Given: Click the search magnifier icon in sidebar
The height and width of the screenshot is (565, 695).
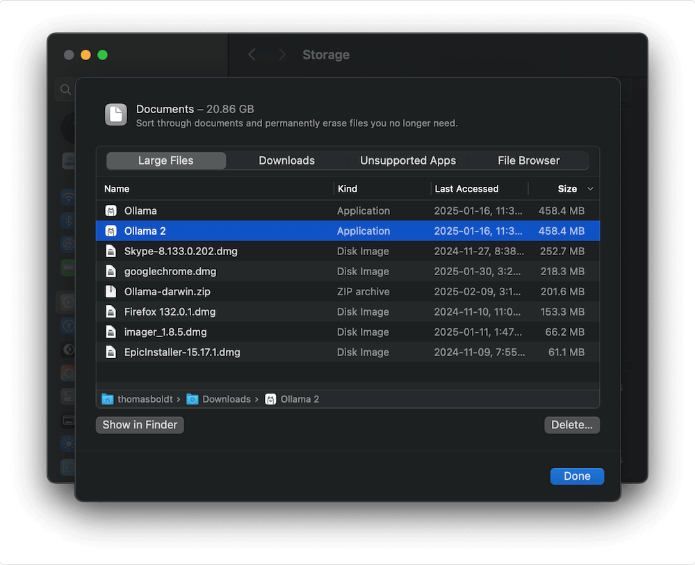Looking at the screenshot, I should pos(66,90).
